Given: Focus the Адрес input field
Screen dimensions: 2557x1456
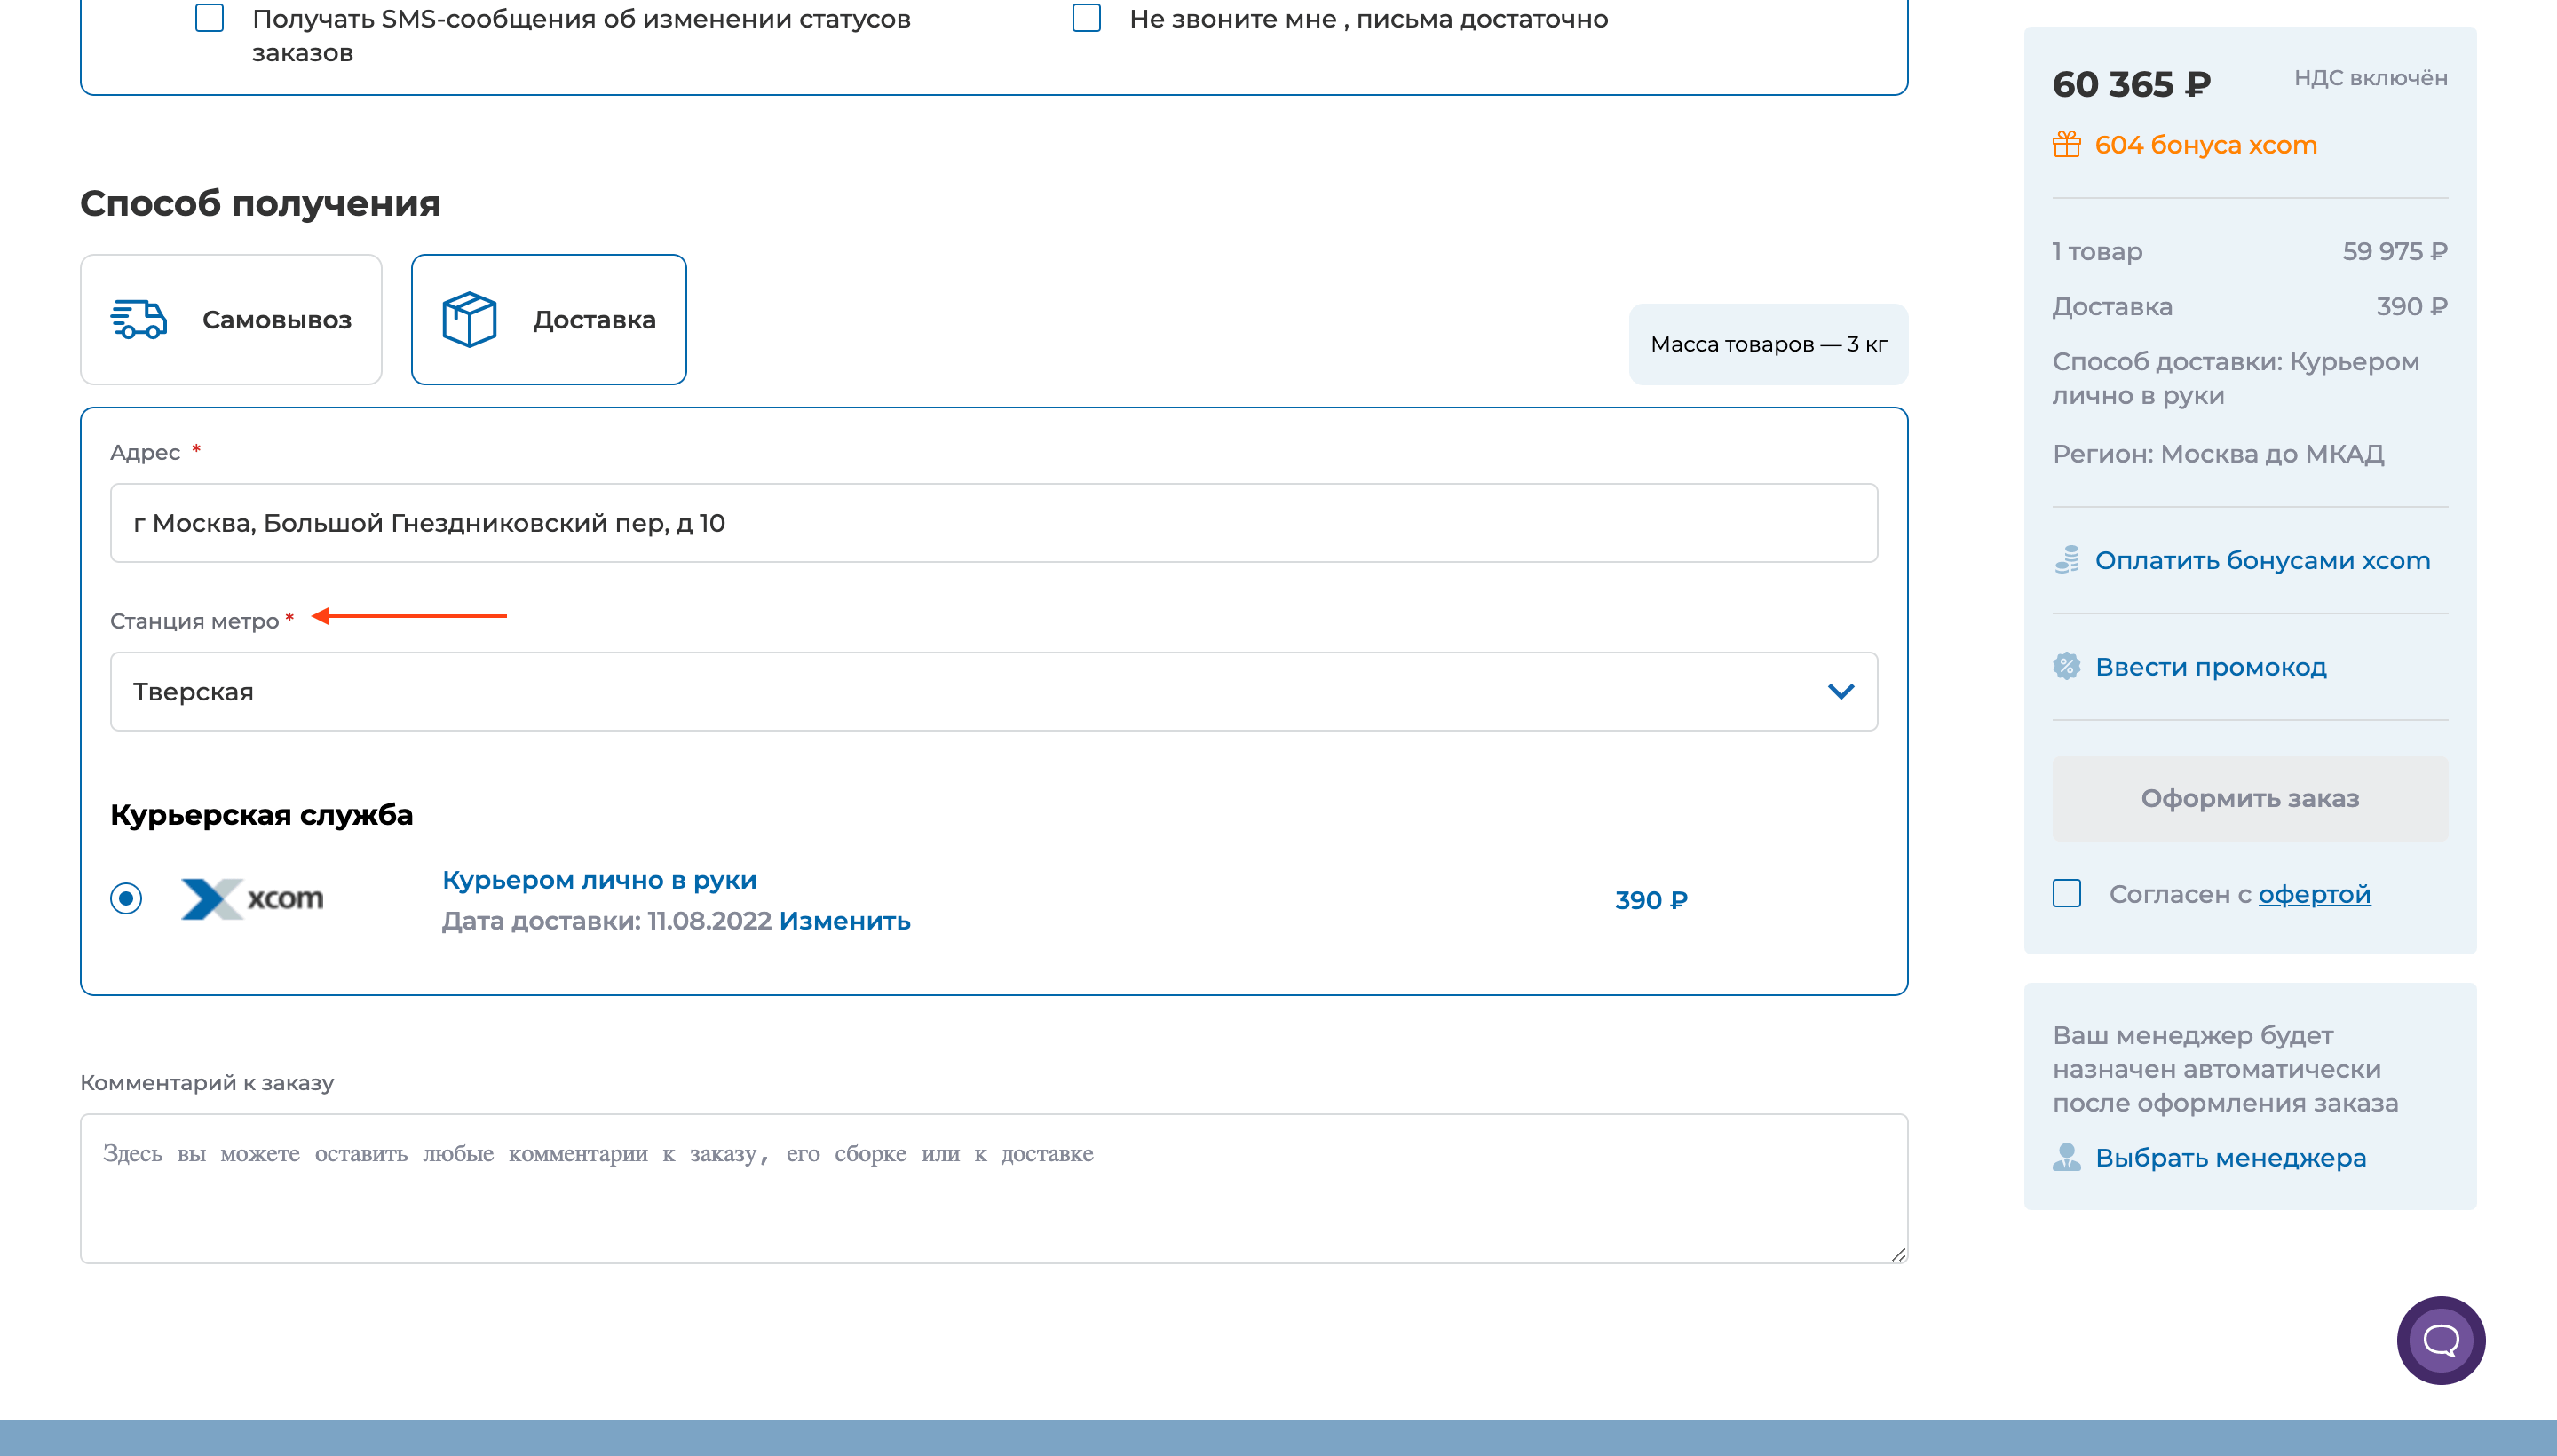Looking at the screenshot, I should pyautogui.click(x=993, y=523).
